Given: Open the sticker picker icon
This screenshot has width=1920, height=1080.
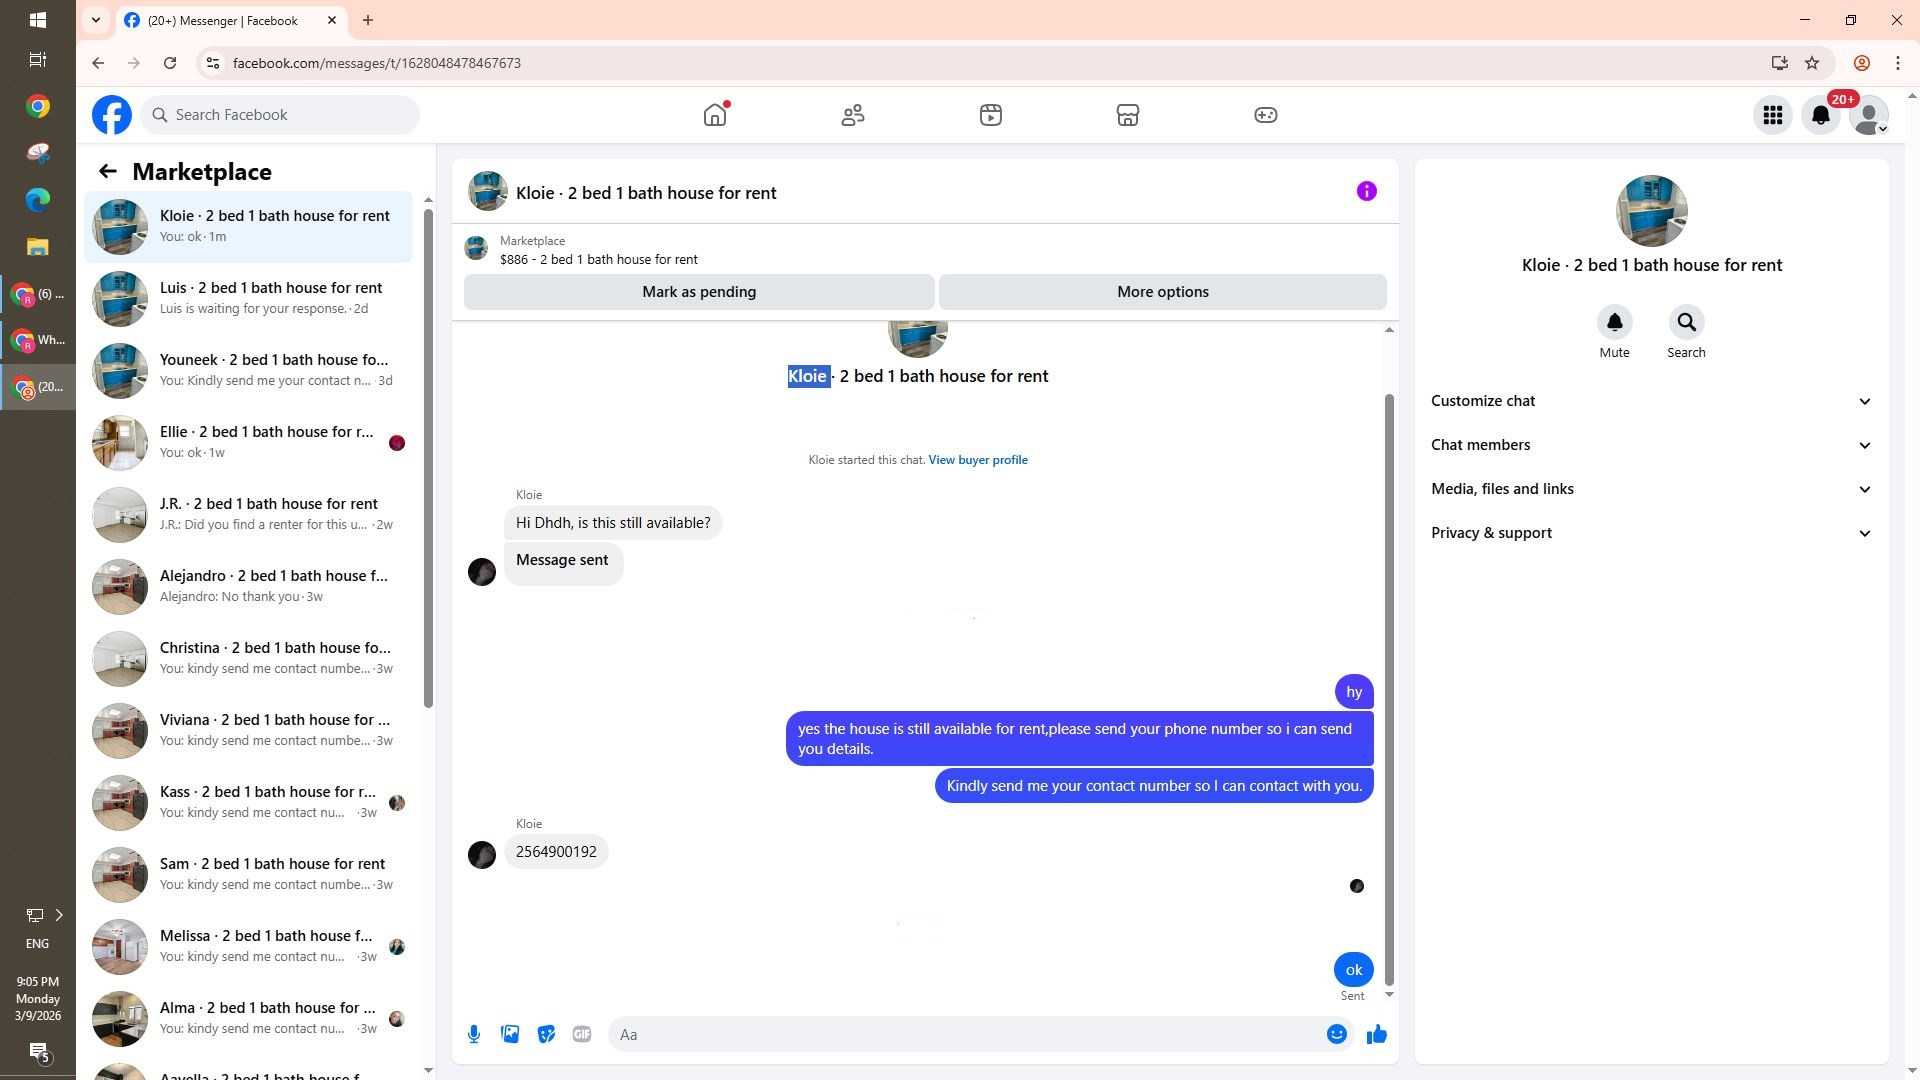Looking at the screenshot, I should pyautogui.click(x=546, y=1034).
